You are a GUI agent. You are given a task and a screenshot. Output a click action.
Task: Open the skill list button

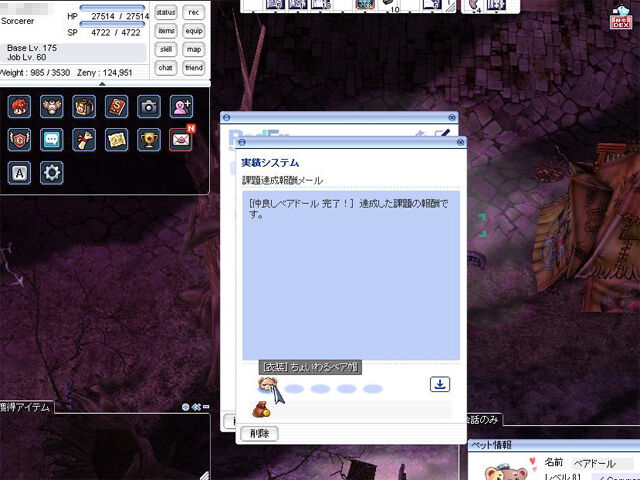166,49
